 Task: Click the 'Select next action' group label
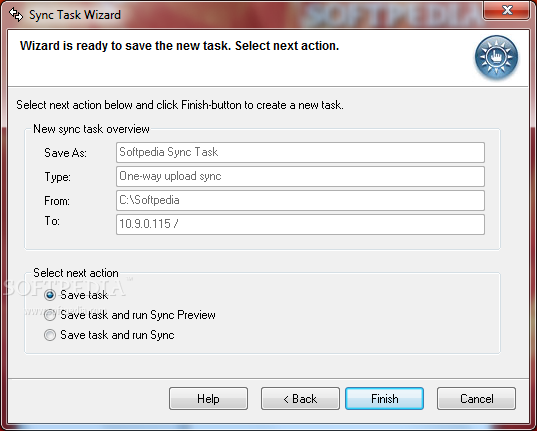76,273
